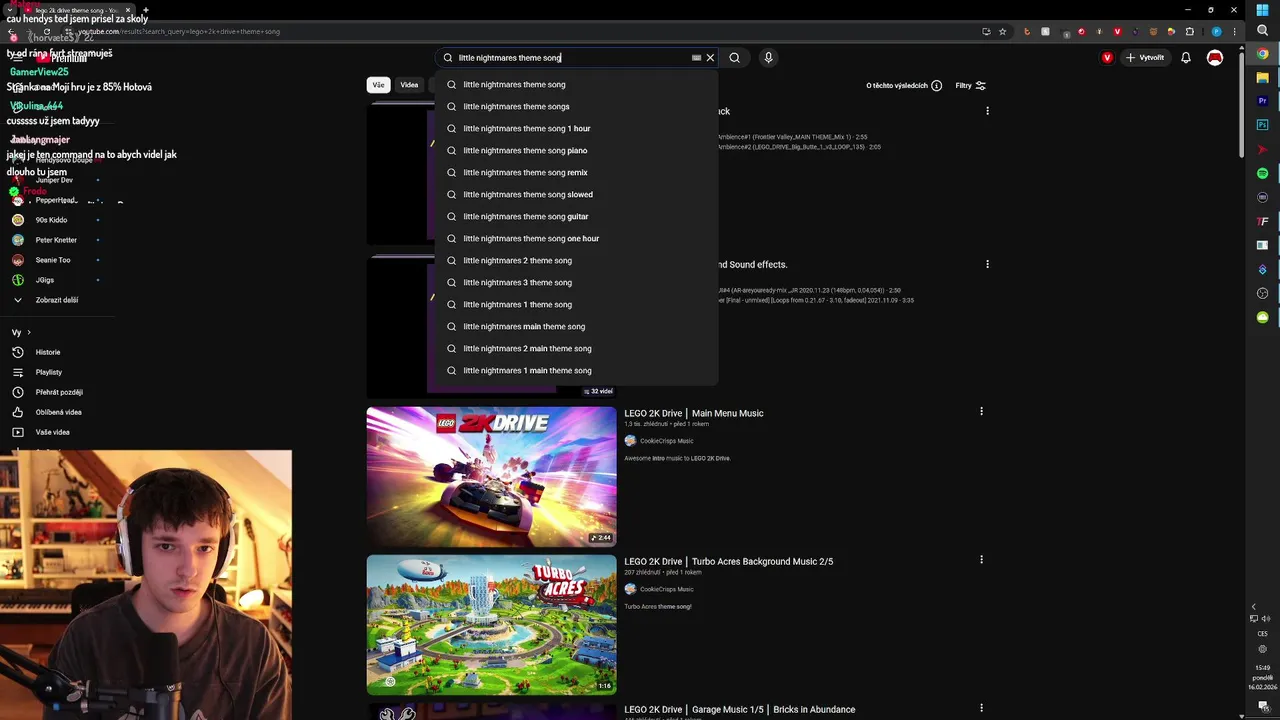This screenshot has width=1280, height=720.
Task: Expand 'Zobrazit další' subscriptions list
Action: pos(56,300)
